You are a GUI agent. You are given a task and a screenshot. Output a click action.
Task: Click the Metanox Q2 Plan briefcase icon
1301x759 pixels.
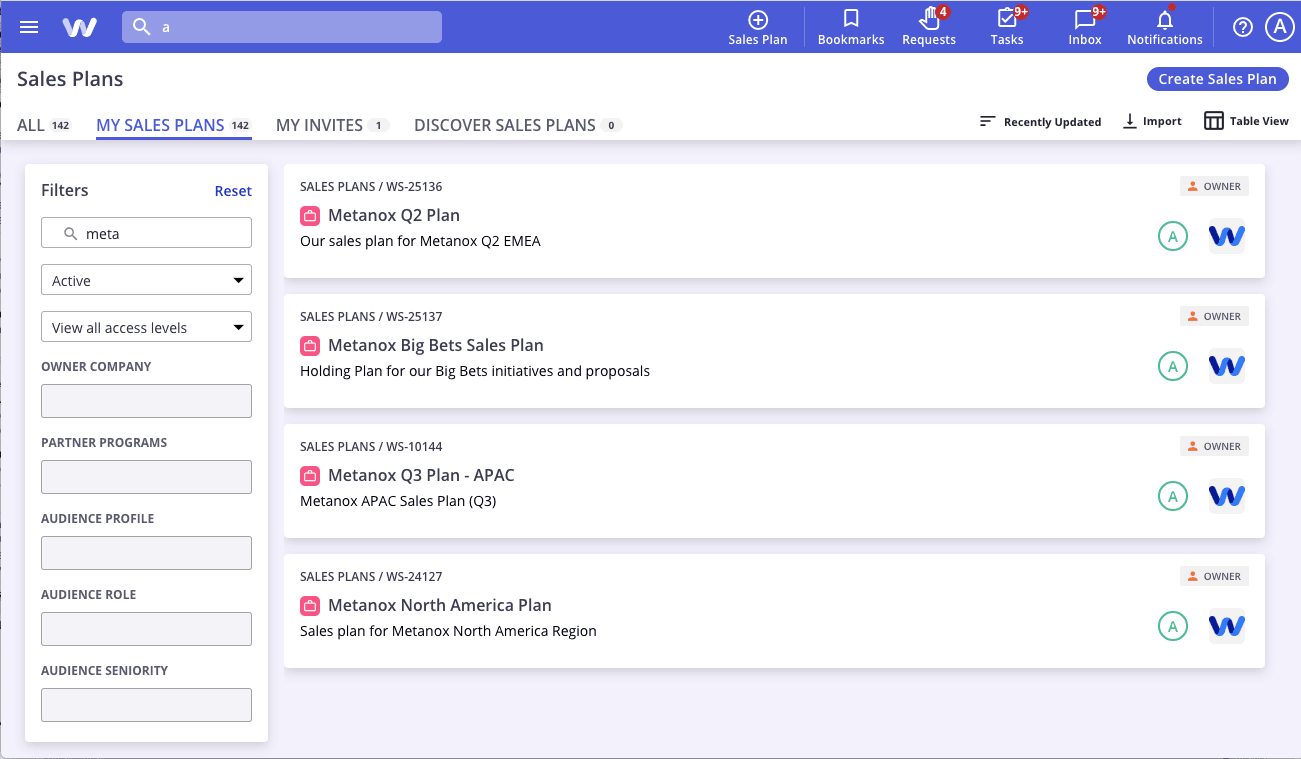[310, 215]
